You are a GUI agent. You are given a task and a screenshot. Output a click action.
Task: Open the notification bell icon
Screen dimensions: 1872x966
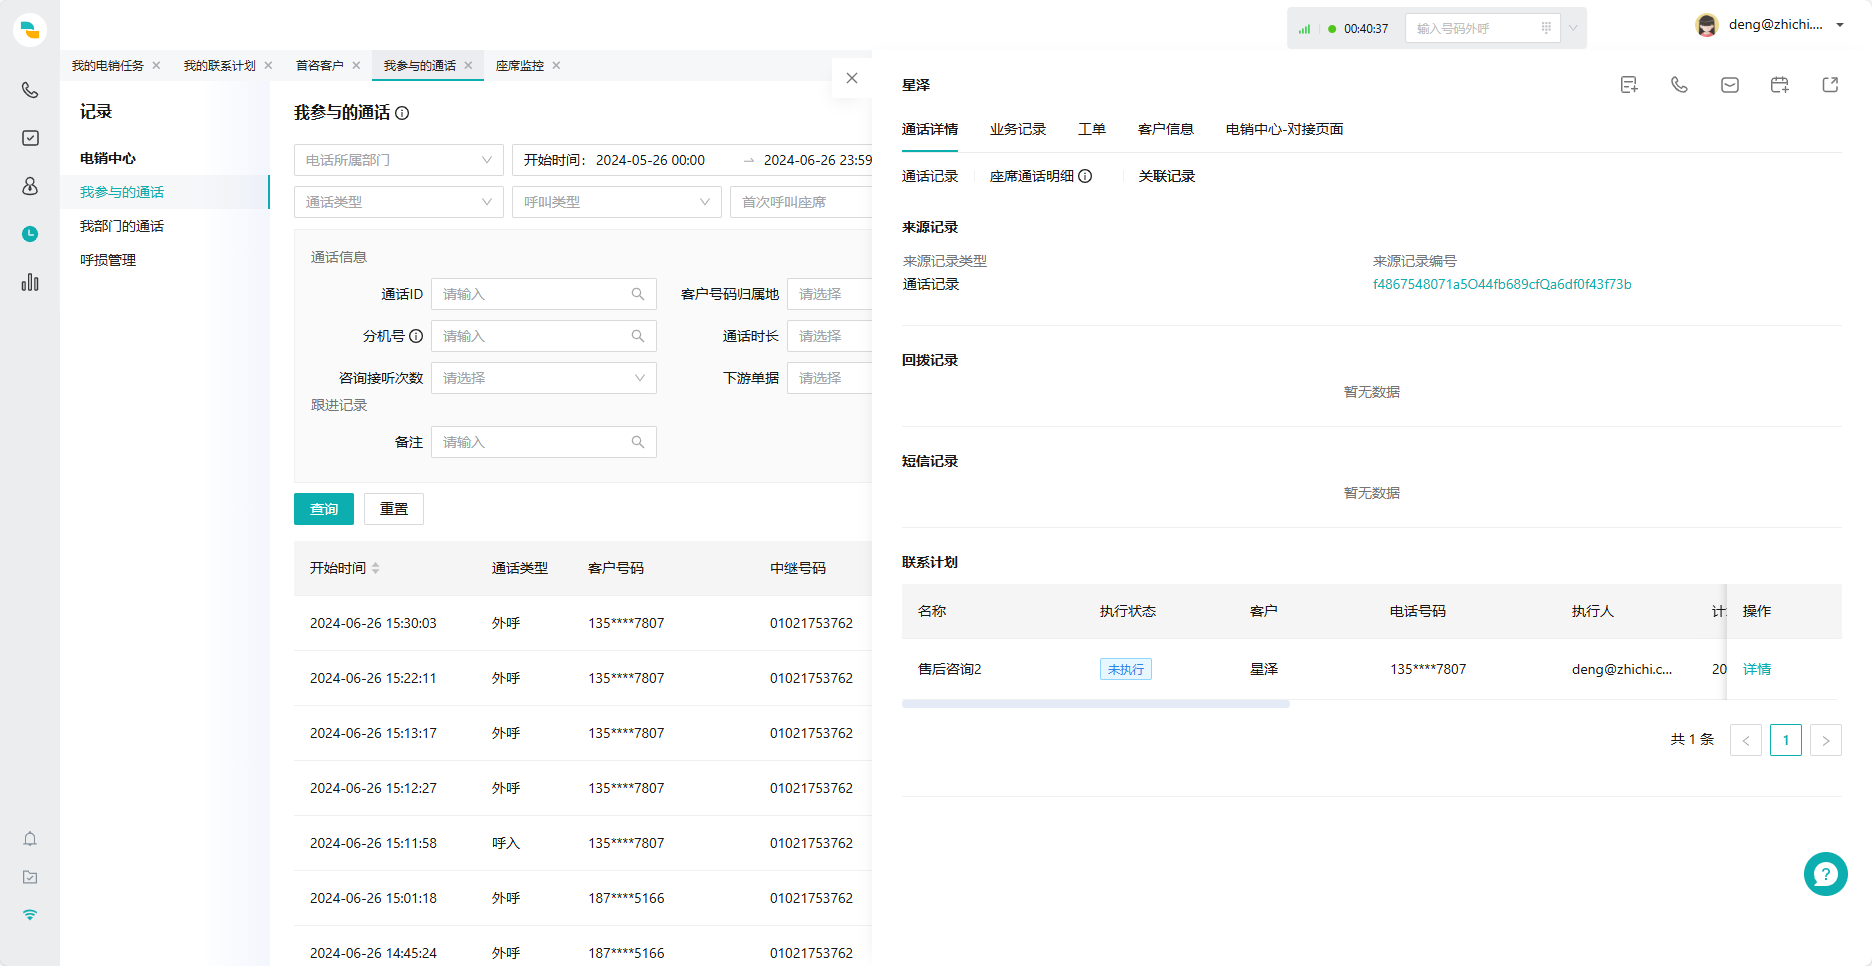point(30,839)
